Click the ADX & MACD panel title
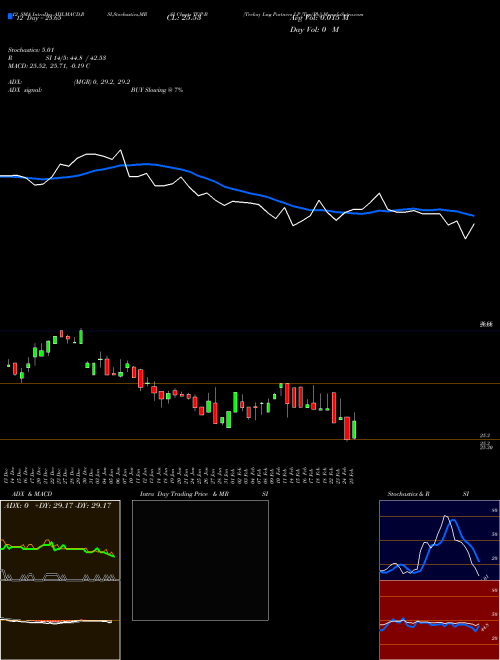This screenshot has width=500, height=660. coord(32,494)
